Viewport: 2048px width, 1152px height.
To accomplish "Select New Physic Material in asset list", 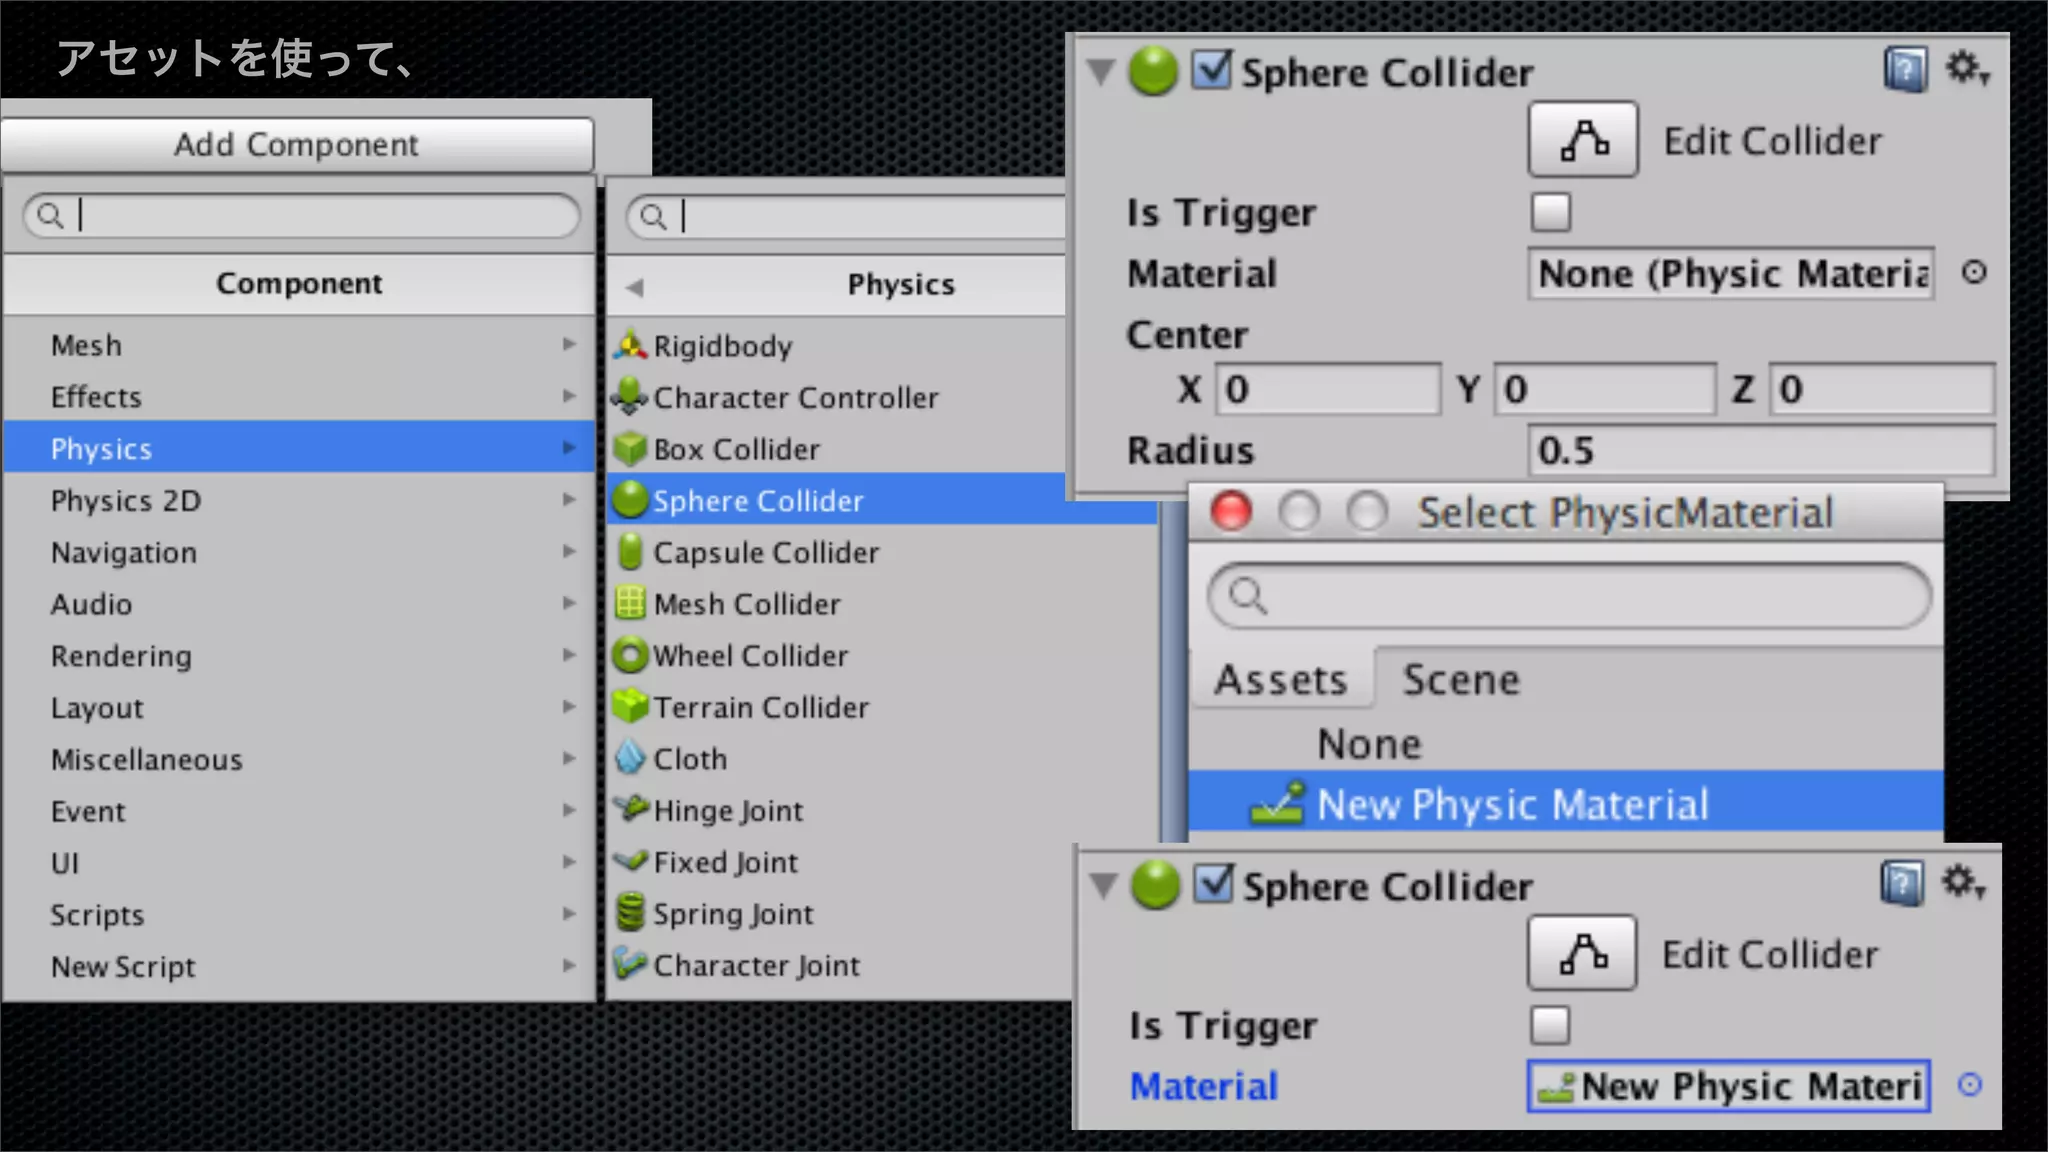I will tap(1512, 804).
